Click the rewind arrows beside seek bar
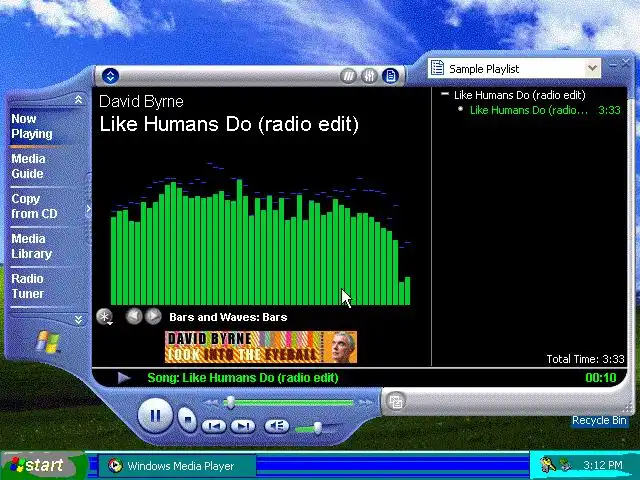Image resolution: width=640 pixels, height=480 pixels. click(x=211, y=402)
